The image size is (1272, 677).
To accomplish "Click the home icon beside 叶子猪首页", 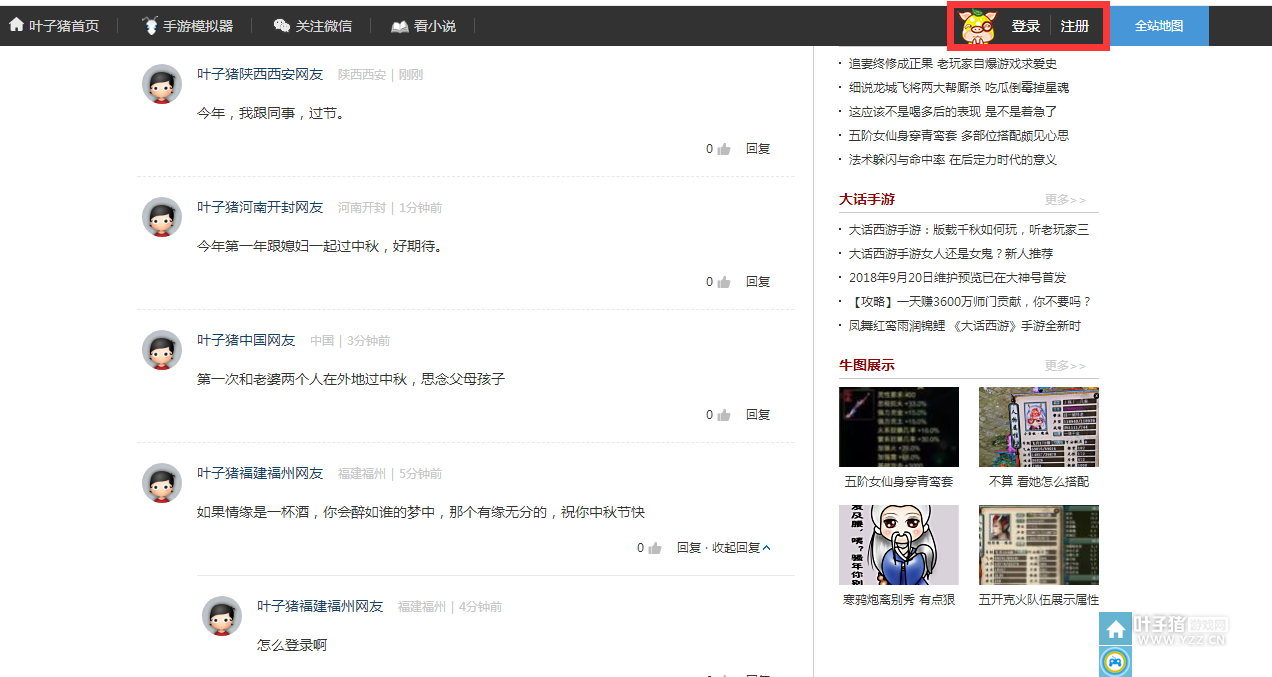I will point(16,25).
